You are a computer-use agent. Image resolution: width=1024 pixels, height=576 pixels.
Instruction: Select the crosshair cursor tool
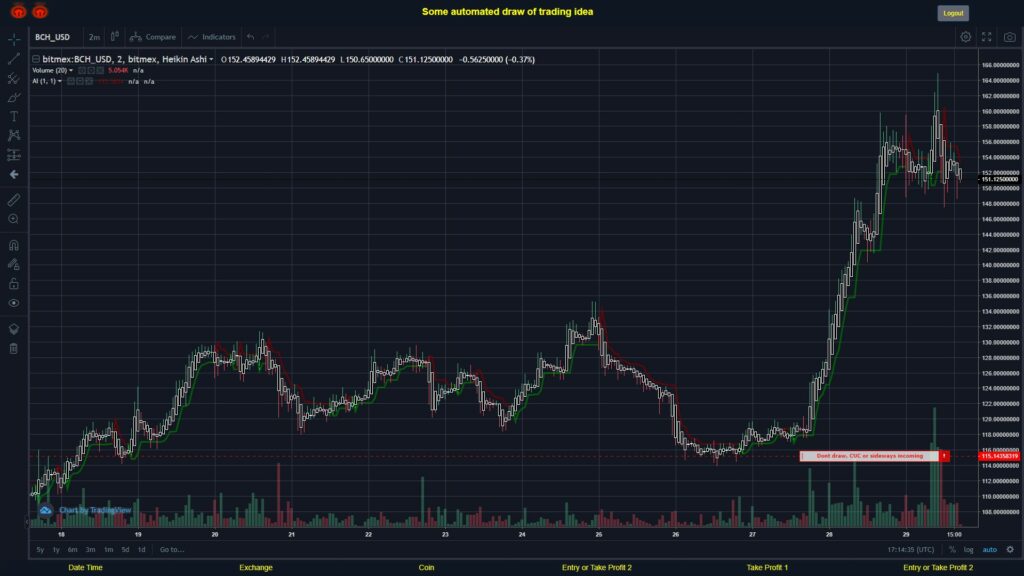[14, 39]
